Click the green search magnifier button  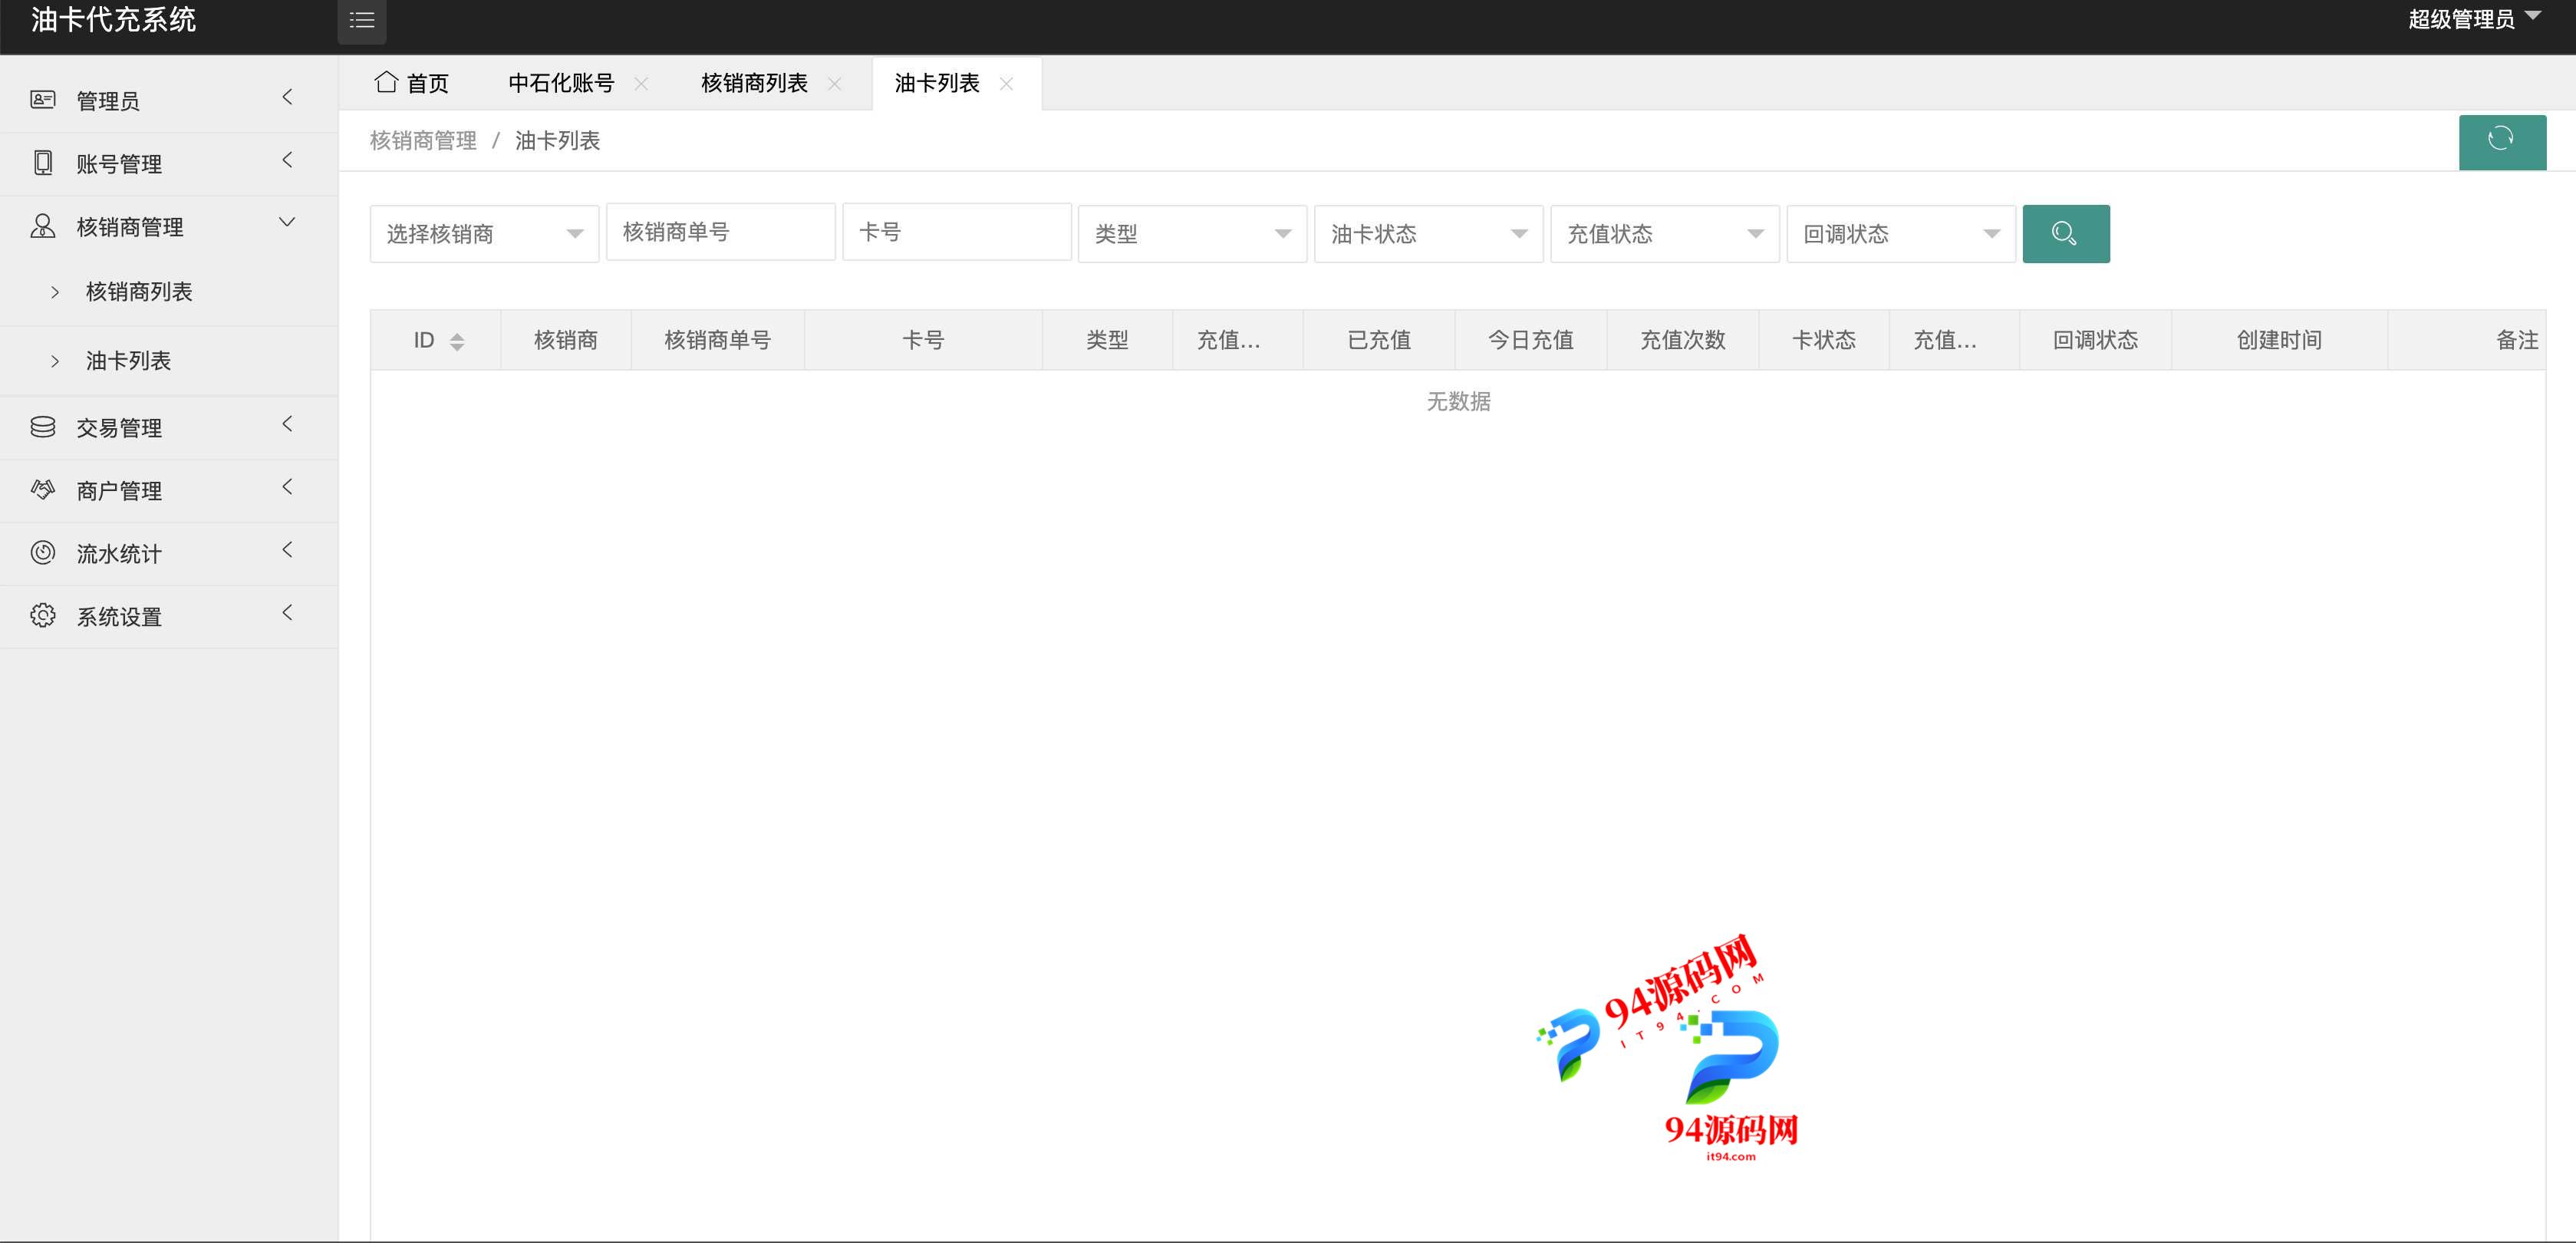2066,233
